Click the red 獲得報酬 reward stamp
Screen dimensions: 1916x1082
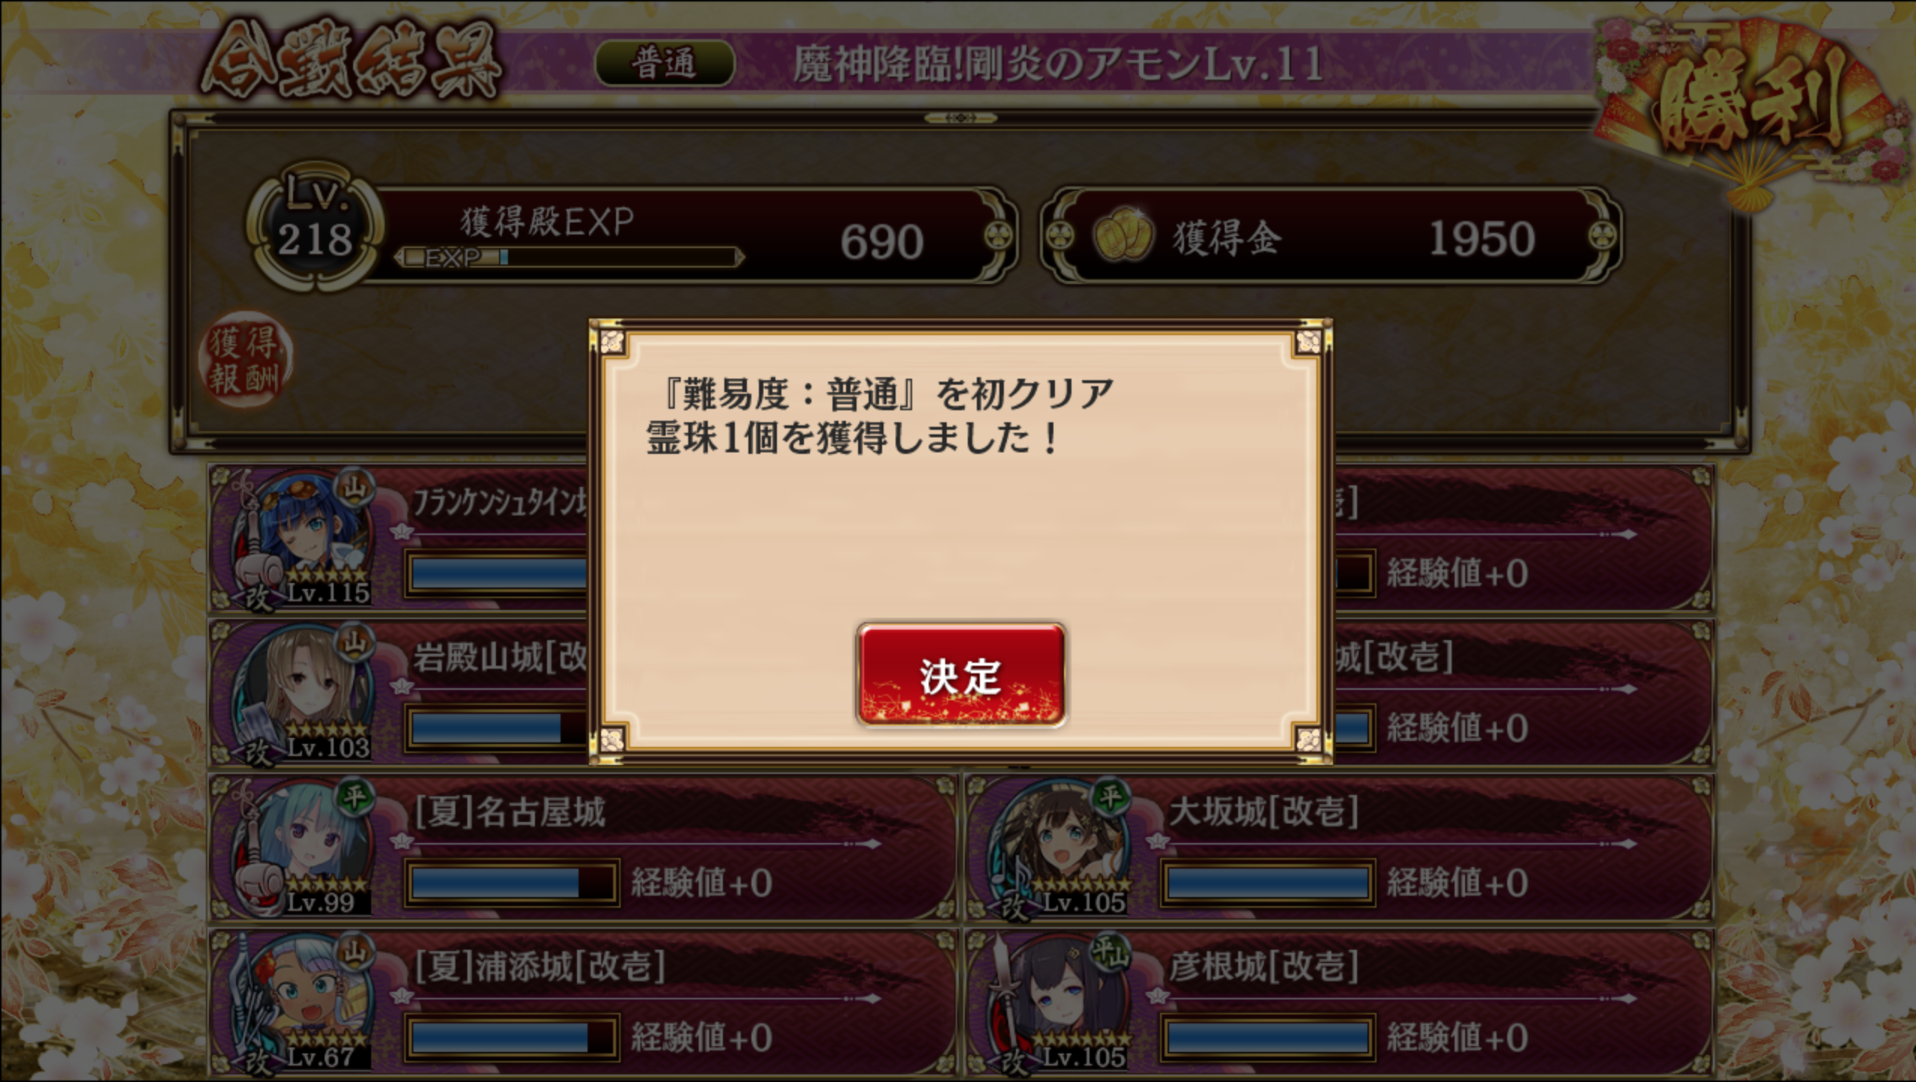coord(246,360)
